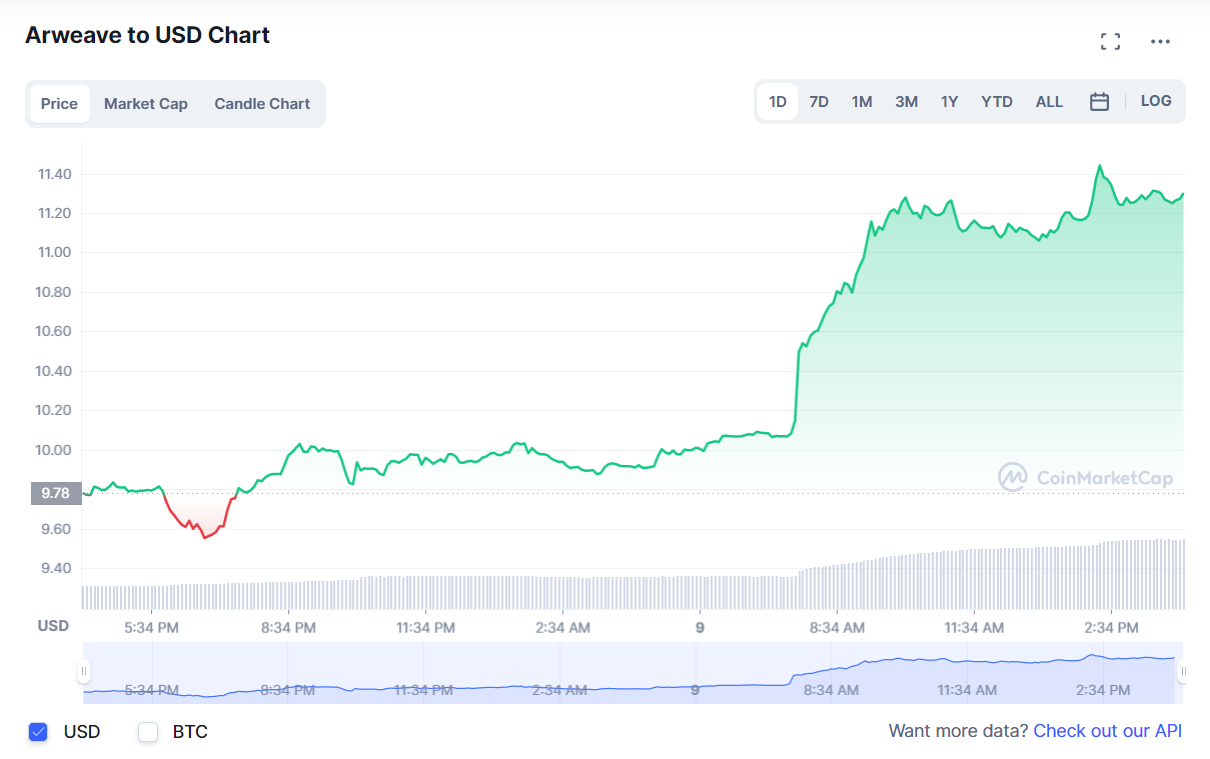Select the 7D time range
This screenshot has height=759, width=1210.
tap(819, 102)
